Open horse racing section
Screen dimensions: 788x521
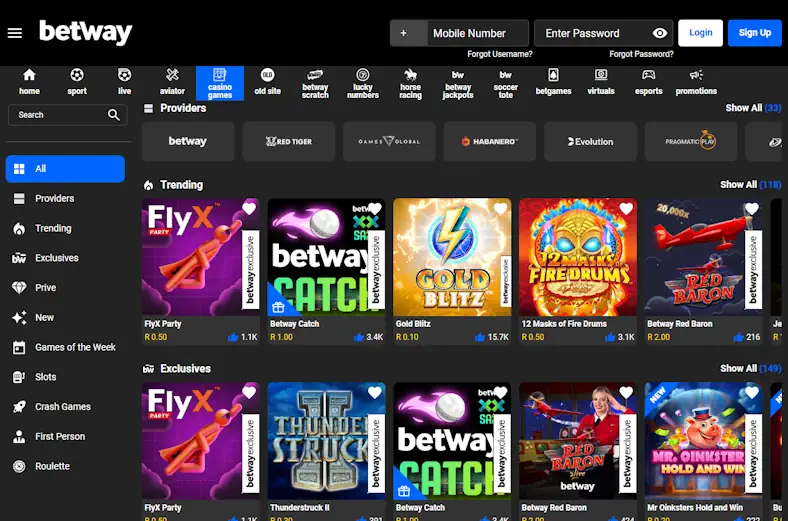411,83
